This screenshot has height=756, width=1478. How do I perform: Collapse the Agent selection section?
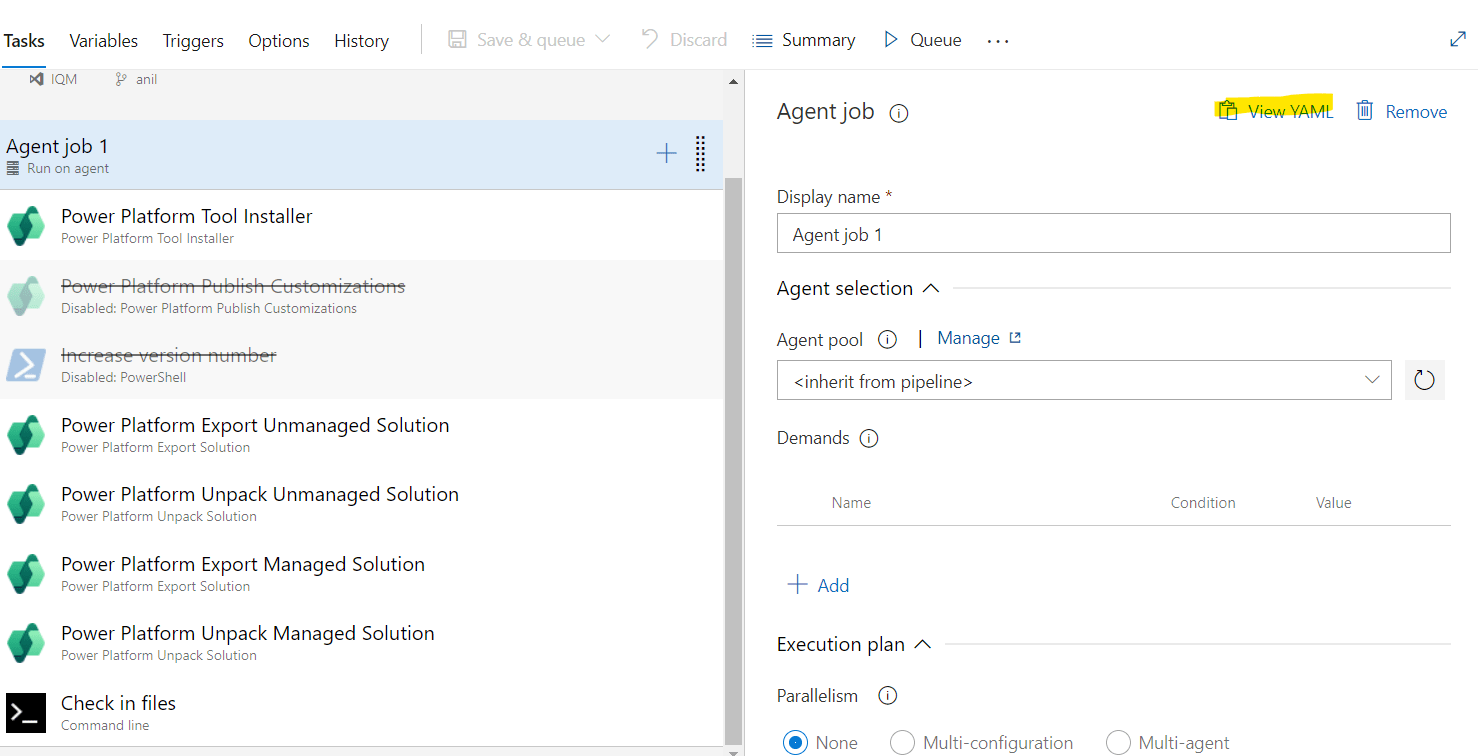pos(930,287)
